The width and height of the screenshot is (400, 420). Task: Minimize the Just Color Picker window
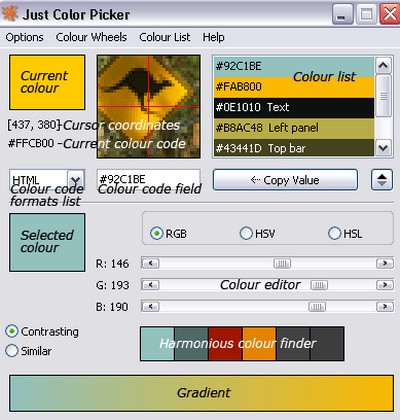[x=342, y=14]
